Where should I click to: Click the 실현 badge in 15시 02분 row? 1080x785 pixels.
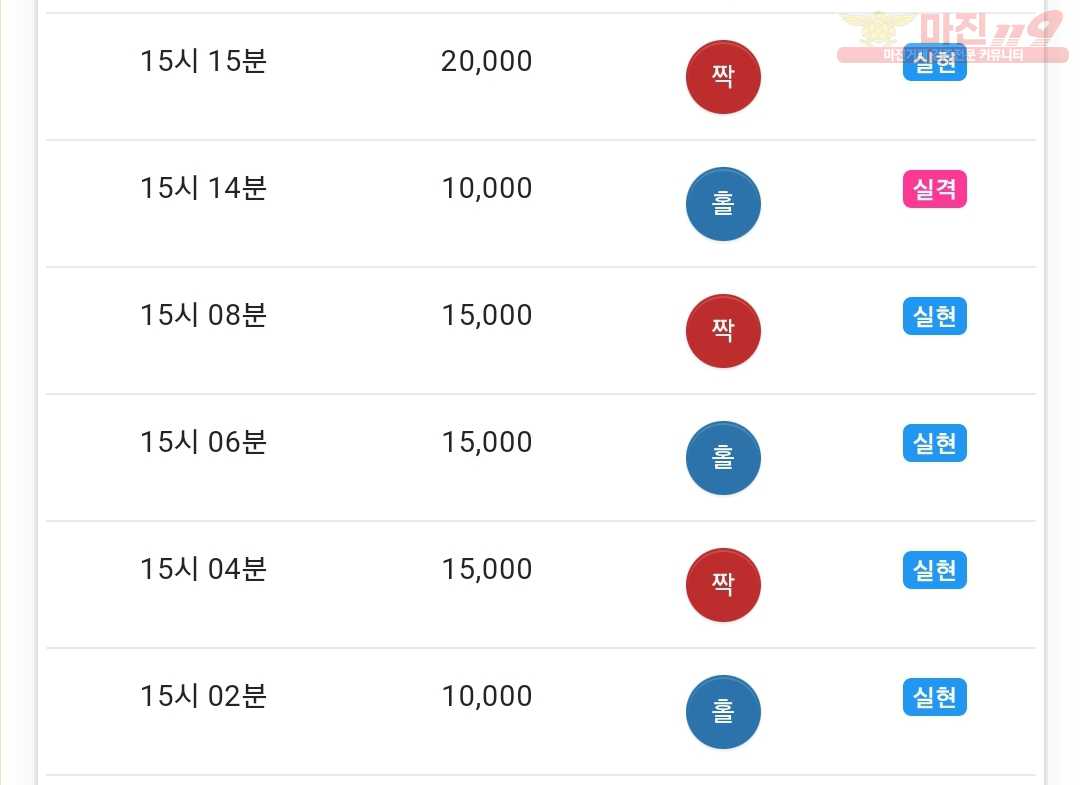tap(935, 697)
